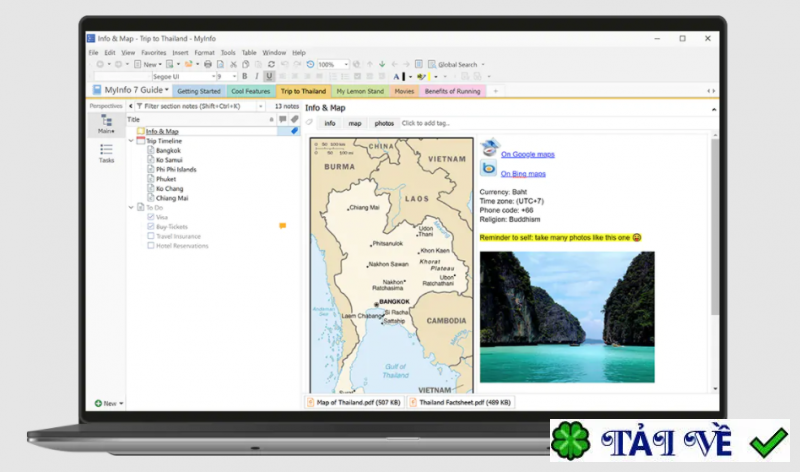Screen dimensions: 800x472
Task: Collapse the Info & Map note header chevron
Action: pos(714,109)
